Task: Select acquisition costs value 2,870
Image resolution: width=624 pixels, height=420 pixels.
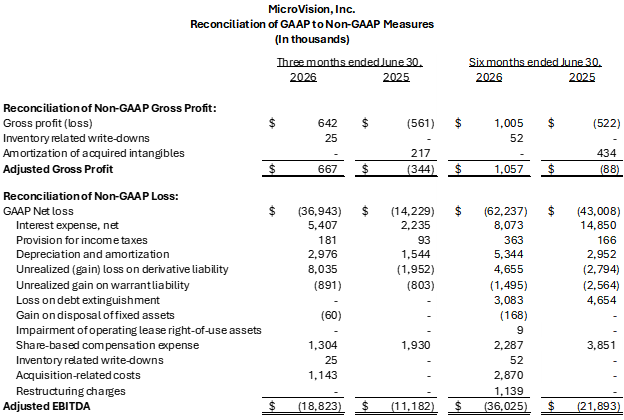Action: pyautogui.click(x=509, y=375)
